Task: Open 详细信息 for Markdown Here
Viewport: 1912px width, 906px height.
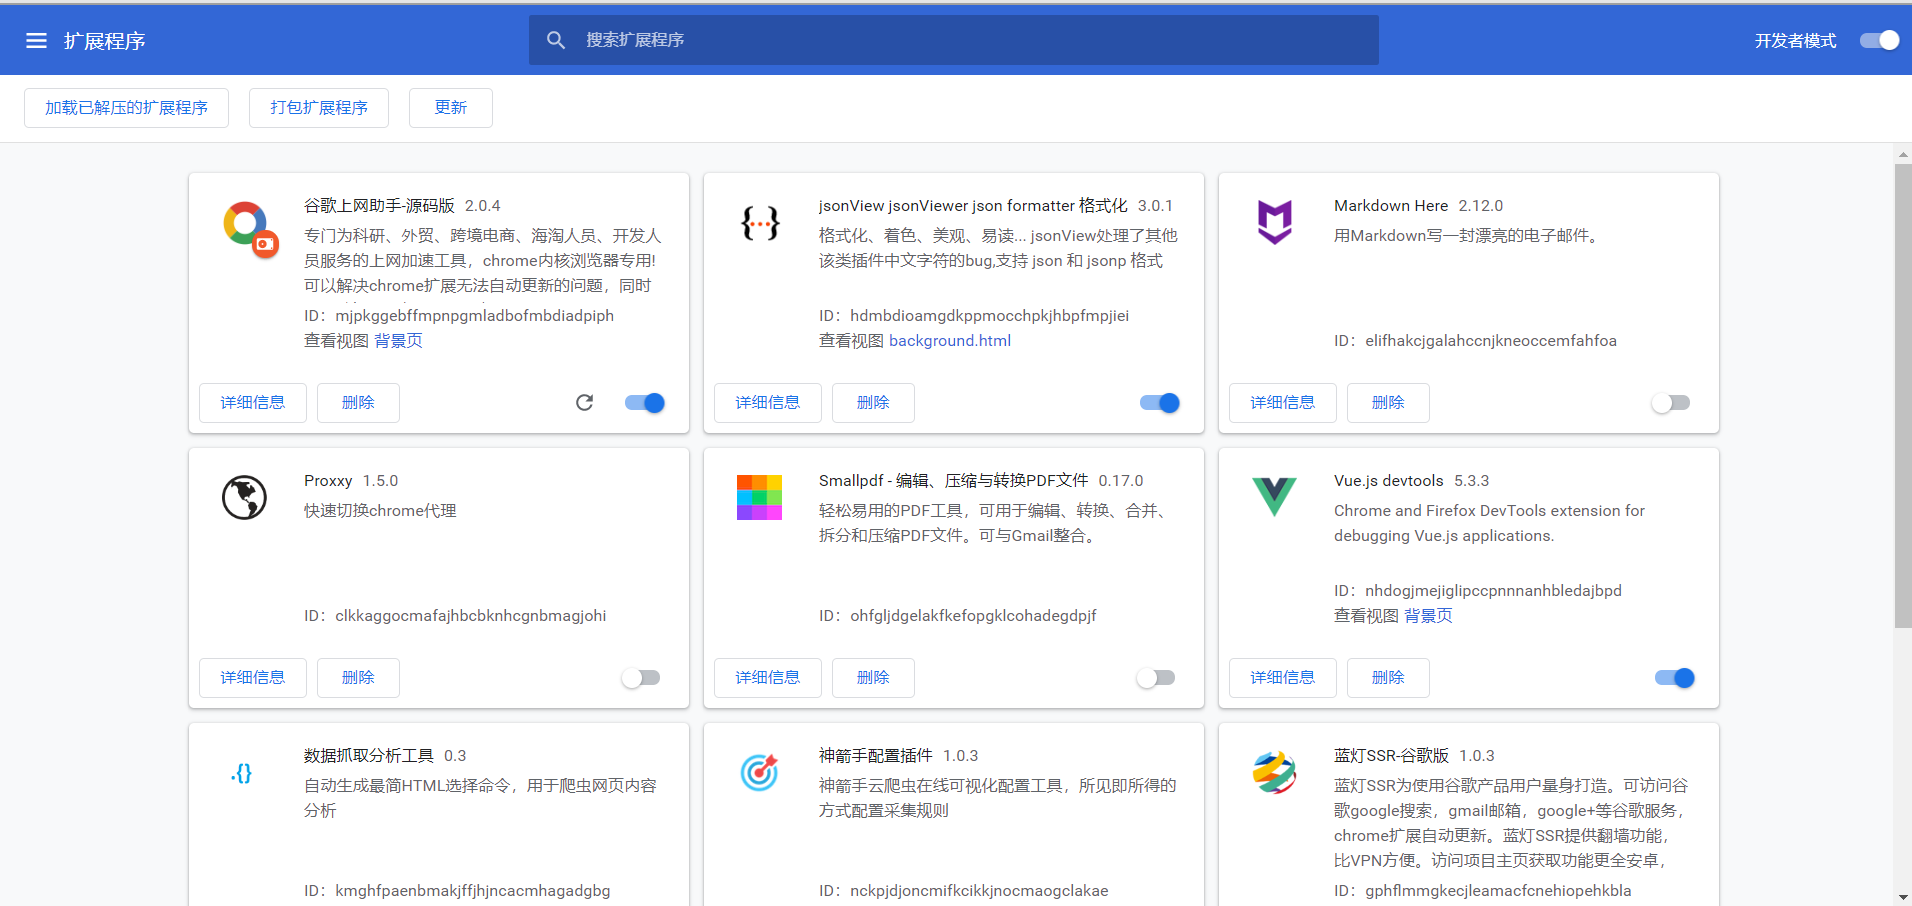Action: (x=1283, y=403)
